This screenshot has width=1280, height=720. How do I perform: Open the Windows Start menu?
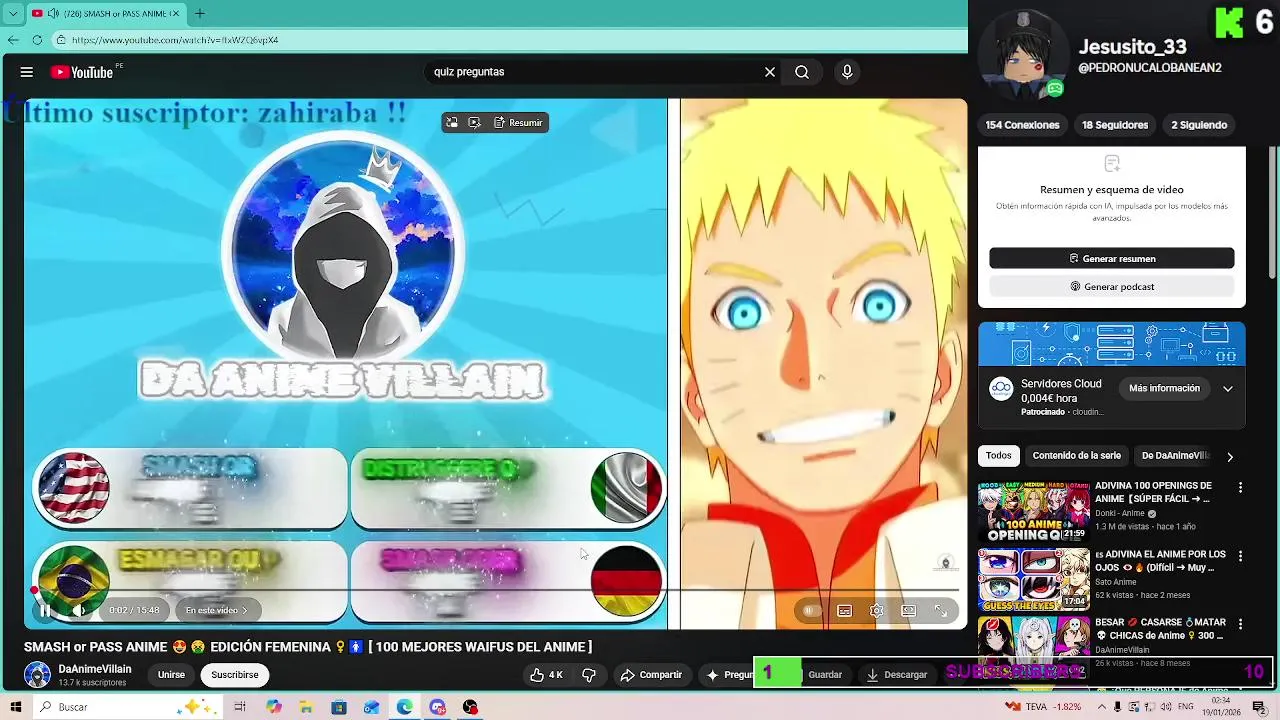point(15,707)
